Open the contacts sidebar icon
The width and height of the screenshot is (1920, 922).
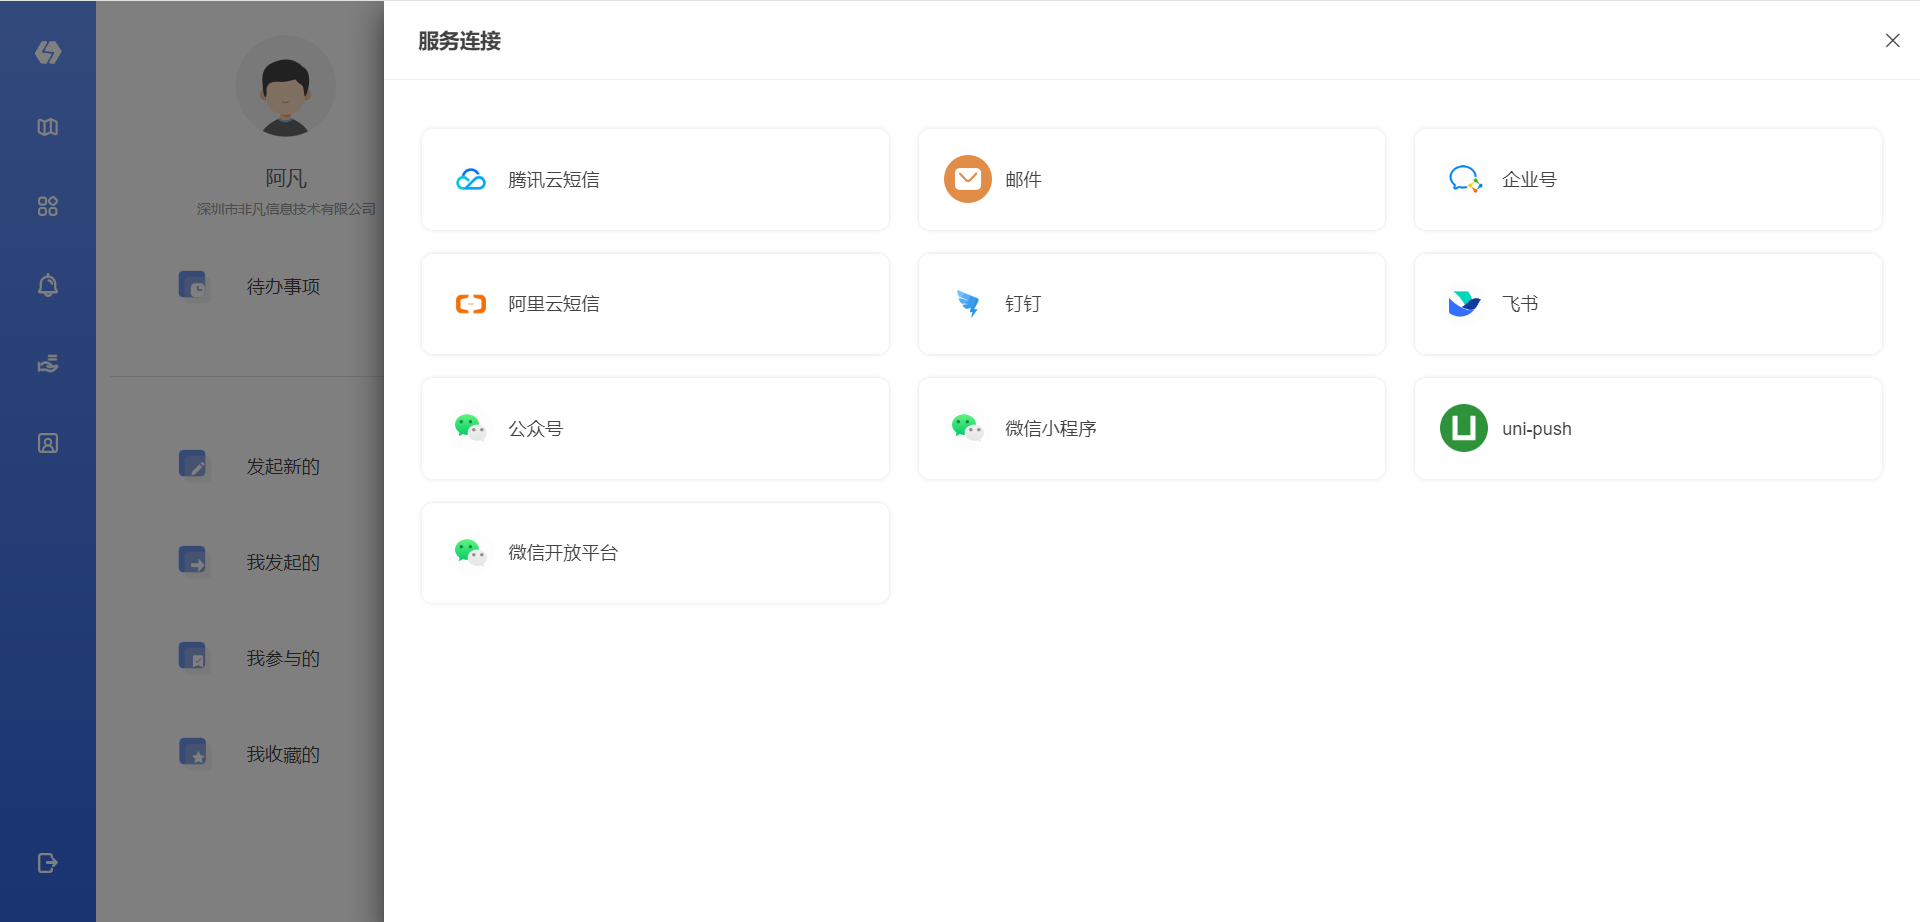click(48, 443)
